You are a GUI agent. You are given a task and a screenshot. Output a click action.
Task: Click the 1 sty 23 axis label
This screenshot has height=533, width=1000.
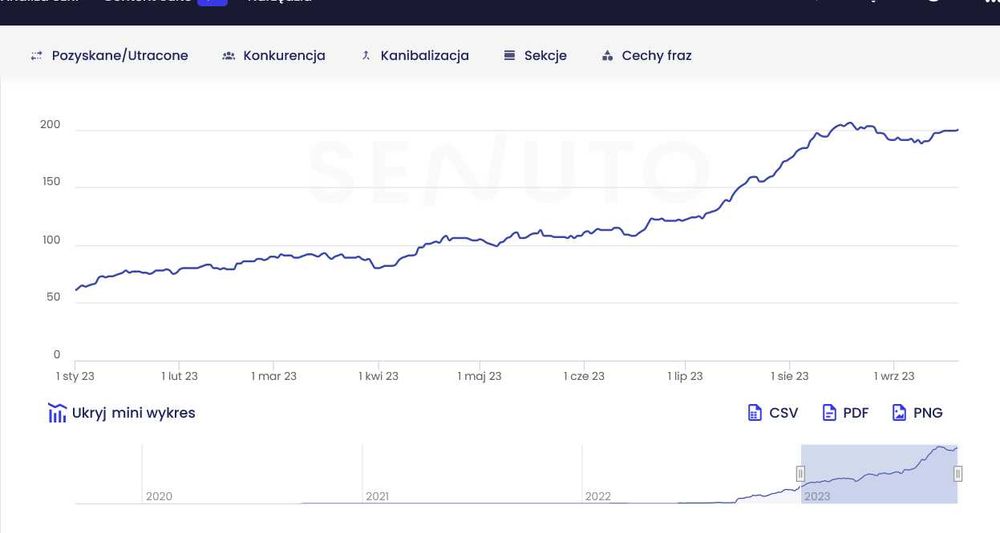click(x=75, y=376)
